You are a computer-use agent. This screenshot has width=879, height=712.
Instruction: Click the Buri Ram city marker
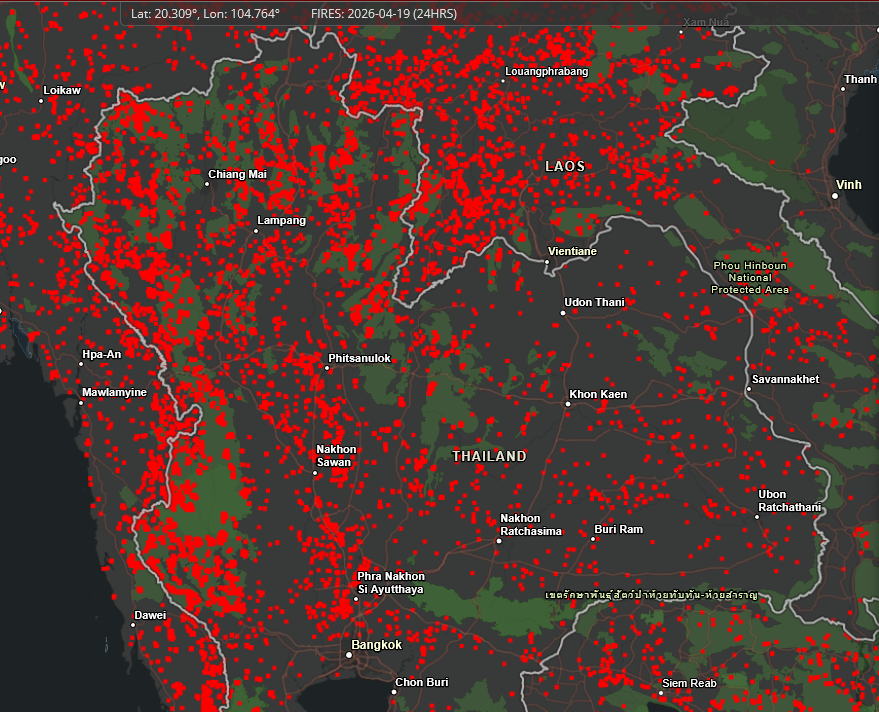point(592,540)
